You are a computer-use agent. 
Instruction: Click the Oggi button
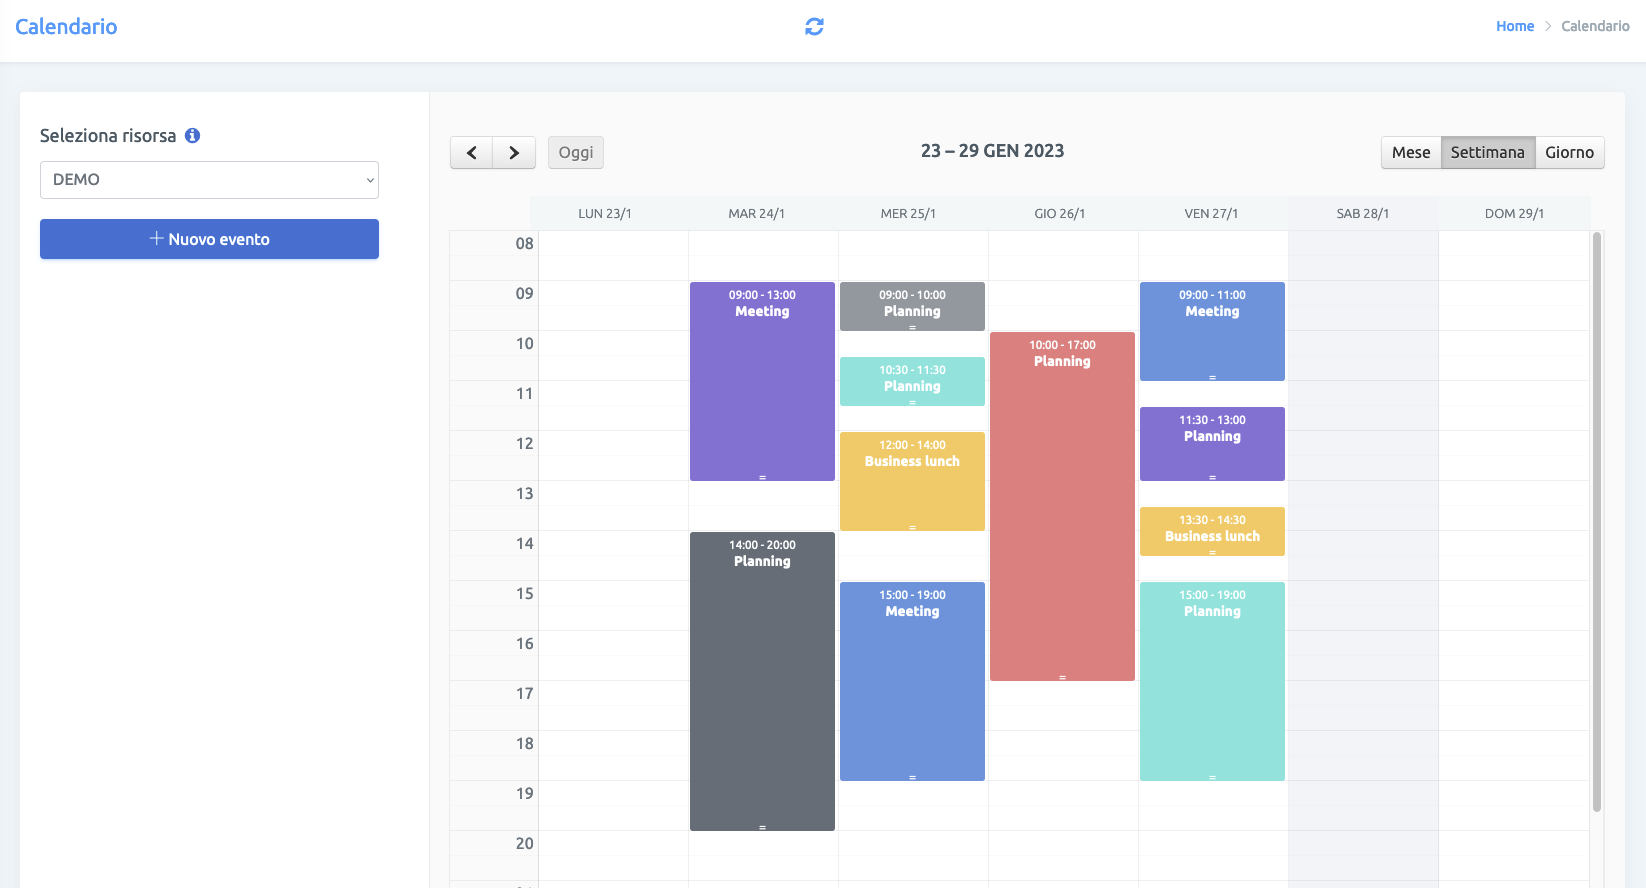(576, 153)
